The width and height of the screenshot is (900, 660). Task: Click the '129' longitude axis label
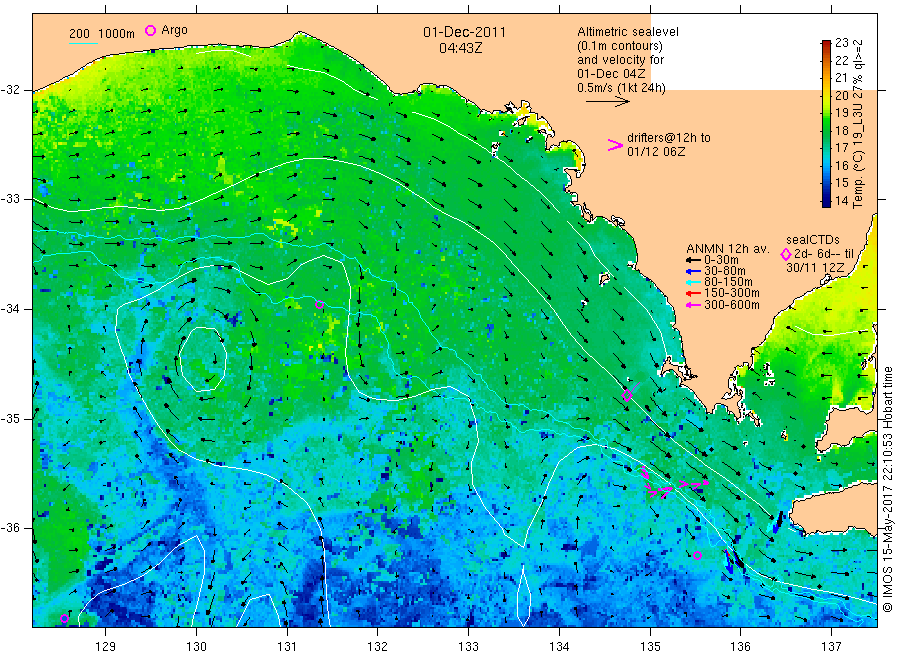[x=106, y=646]
